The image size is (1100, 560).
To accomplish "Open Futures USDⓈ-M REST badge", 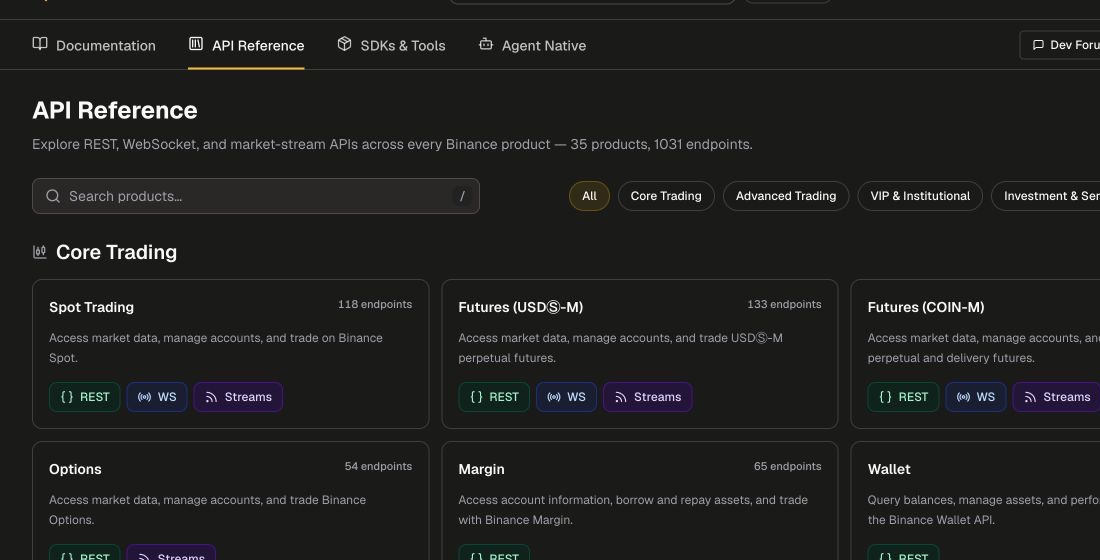I will [x=494, y=396].
